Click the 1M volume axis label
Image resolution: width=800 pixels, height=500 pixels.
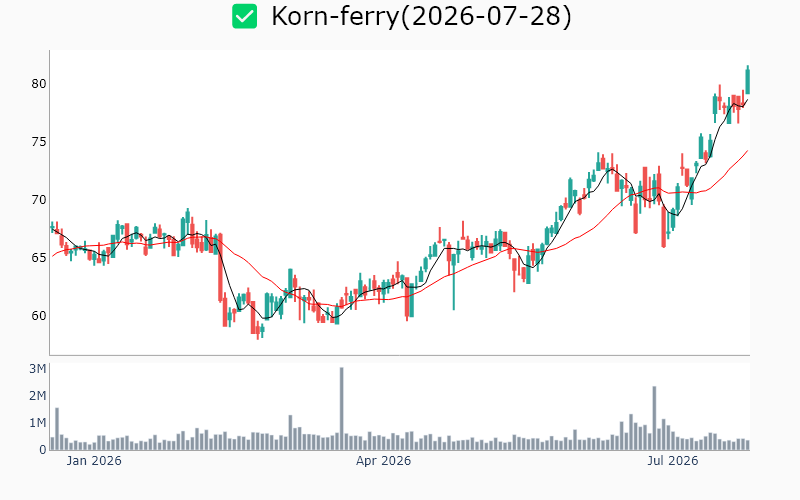[38, 423]
